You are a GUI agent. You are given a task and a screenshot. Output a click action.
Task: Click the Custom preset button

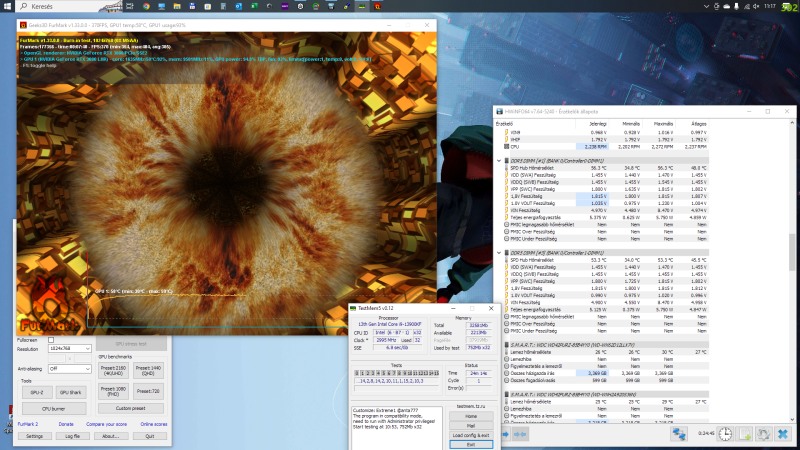click(x=131, y=408)
